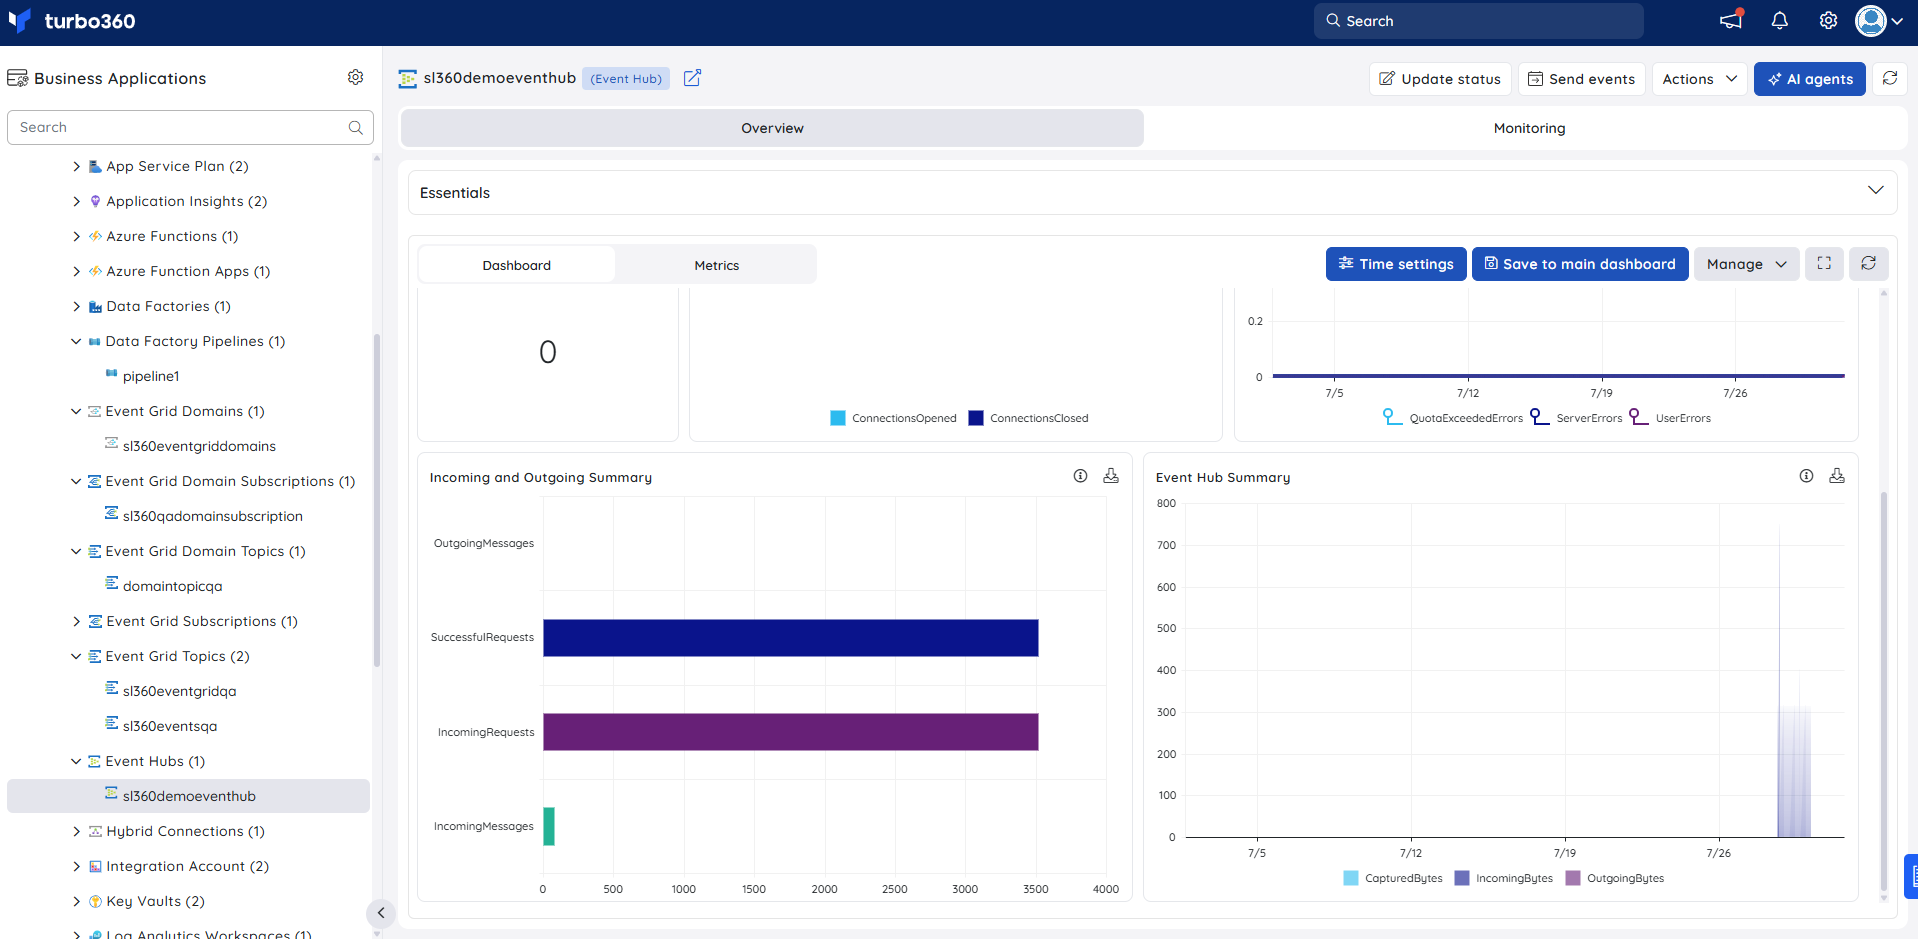Show info for Event Hub Summary

[1806, 476]
